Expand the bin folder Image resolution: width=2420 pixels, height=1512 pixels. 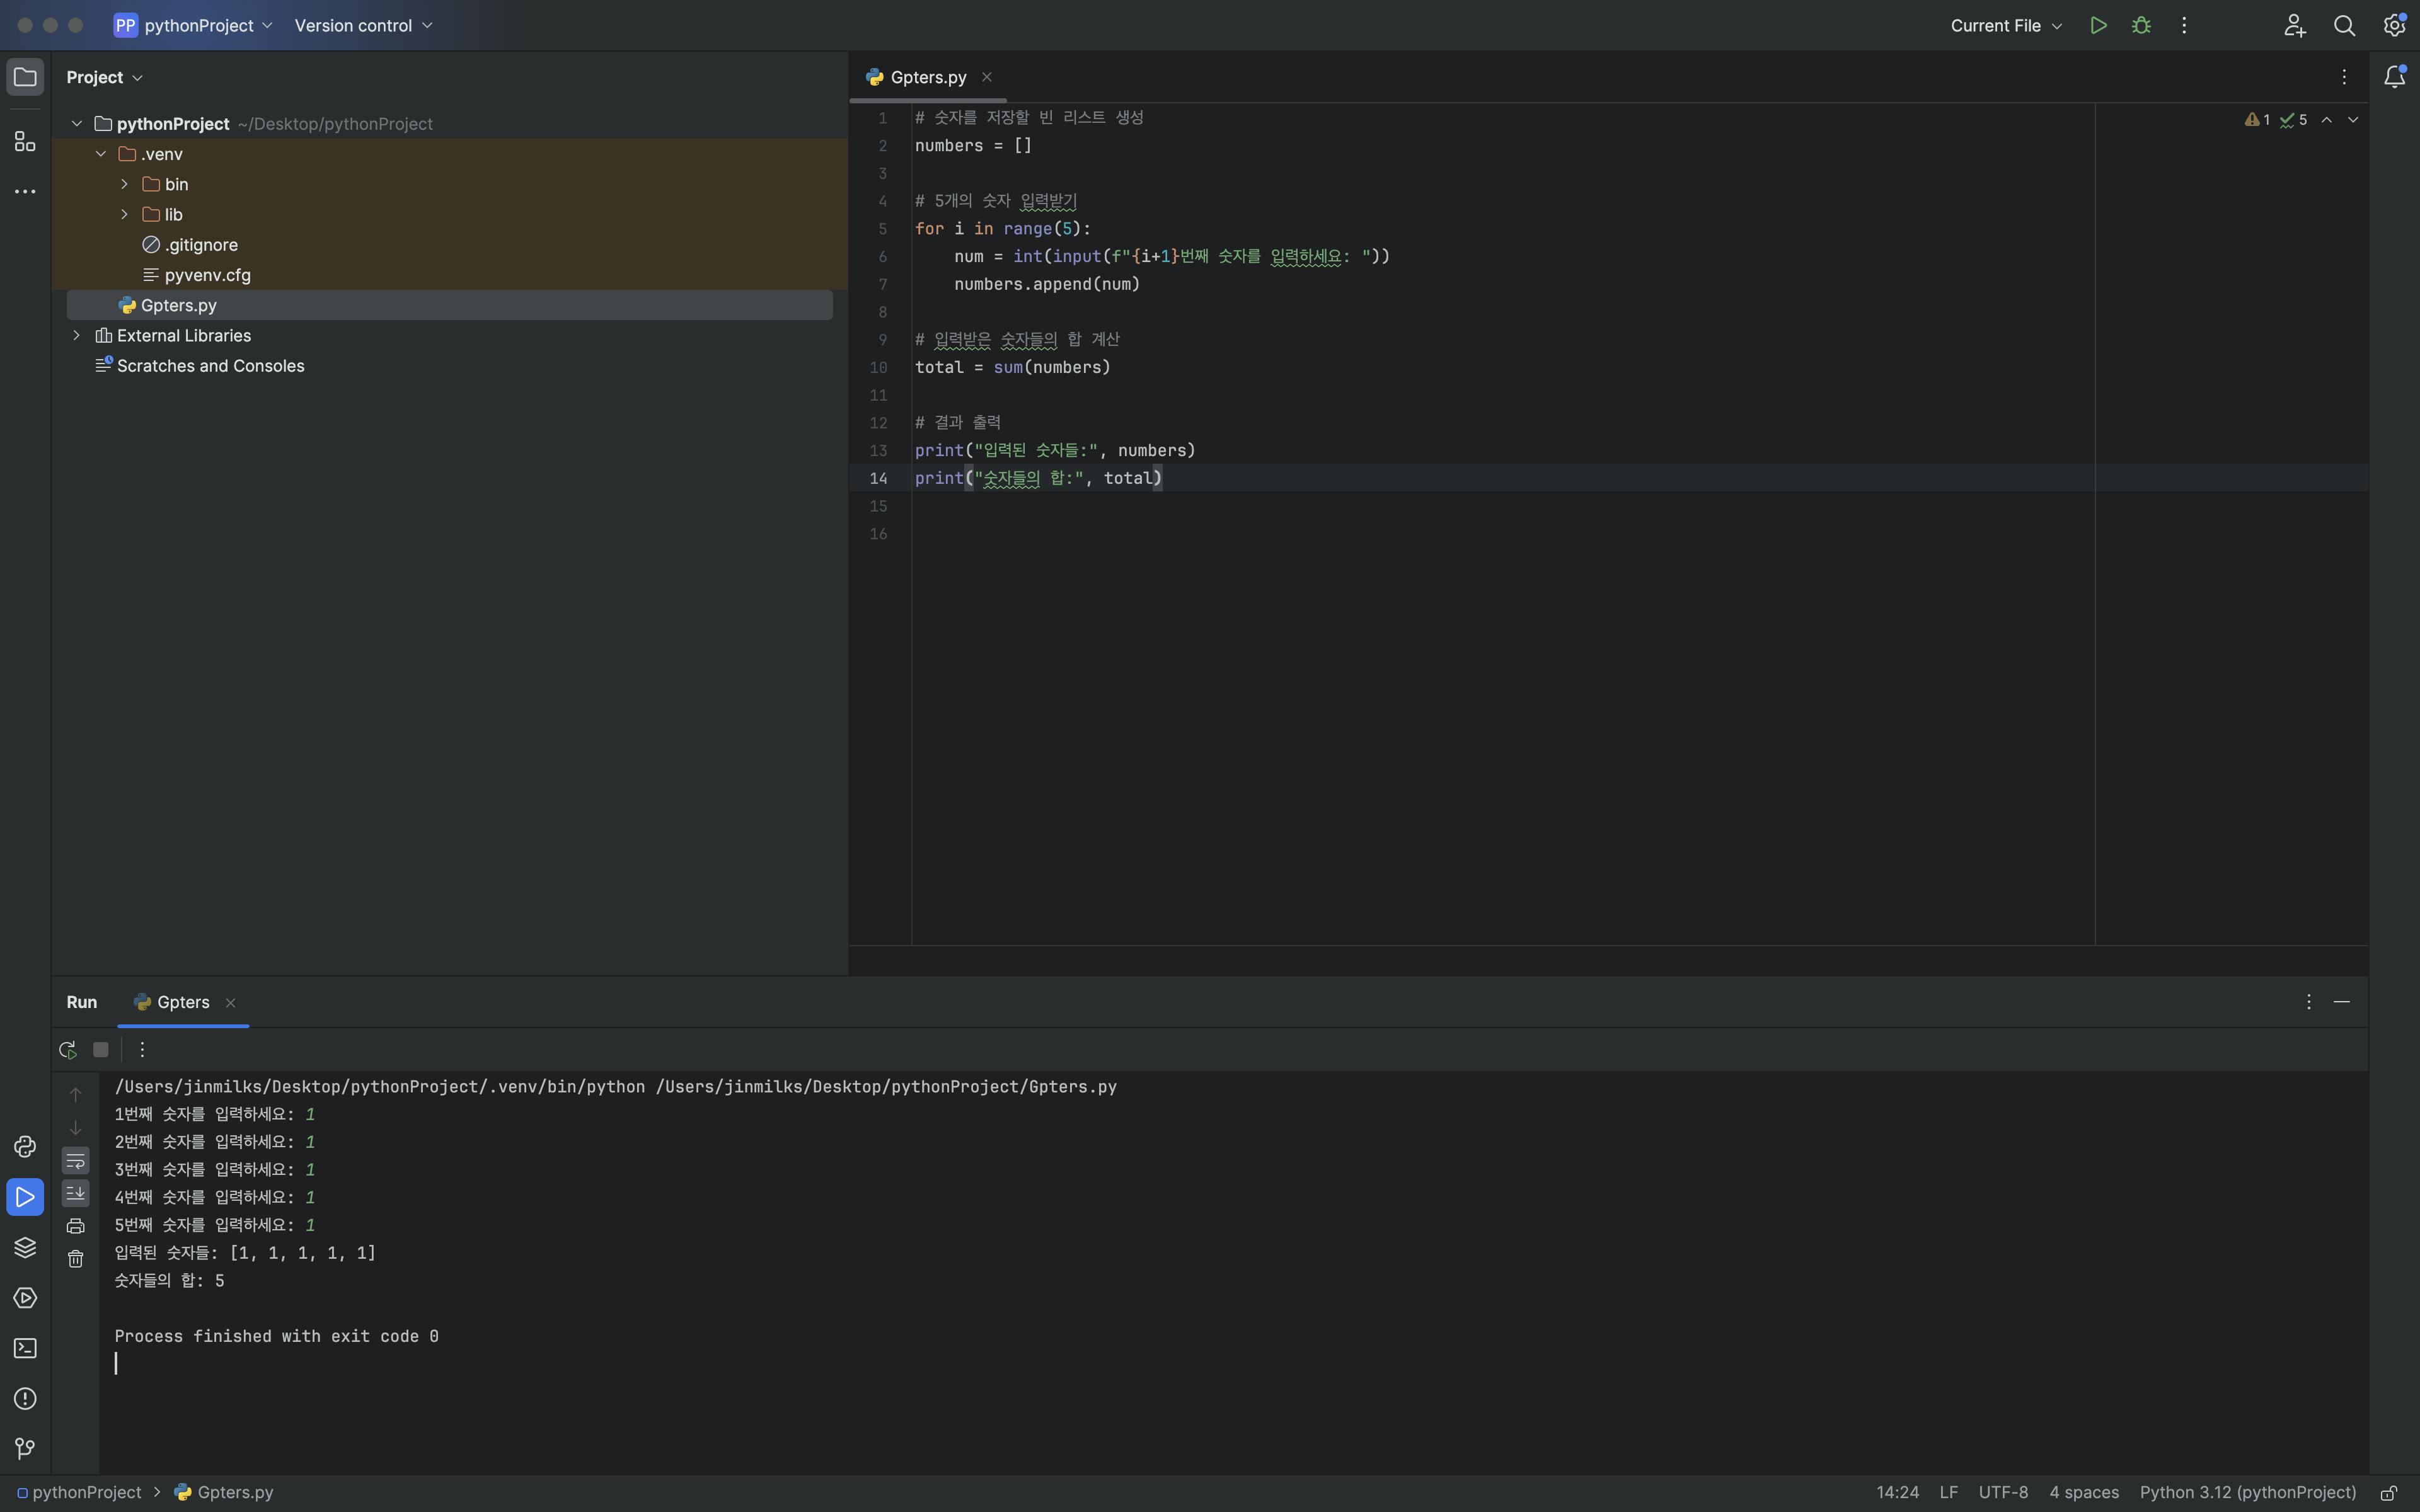pyautogui.click(x=124, y=184)
